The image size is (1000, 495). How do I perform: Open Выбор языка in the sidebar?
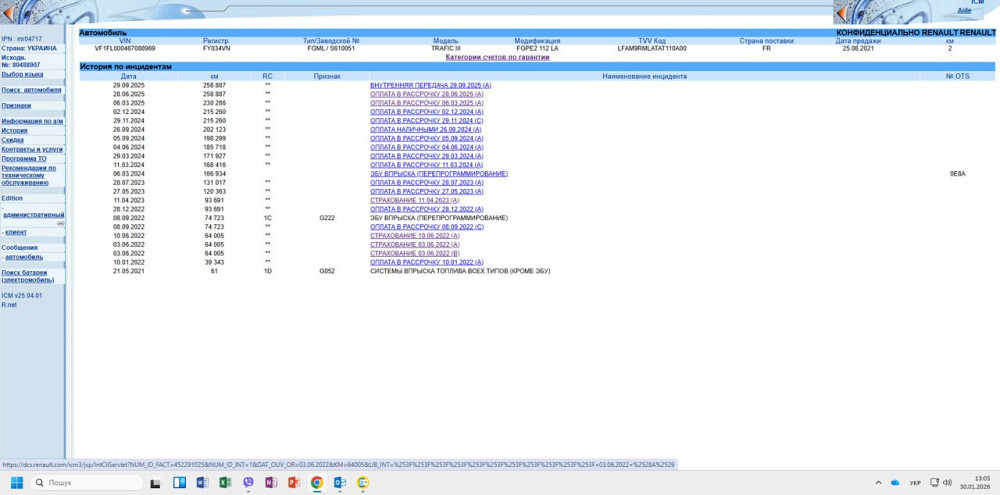(22, 74)
